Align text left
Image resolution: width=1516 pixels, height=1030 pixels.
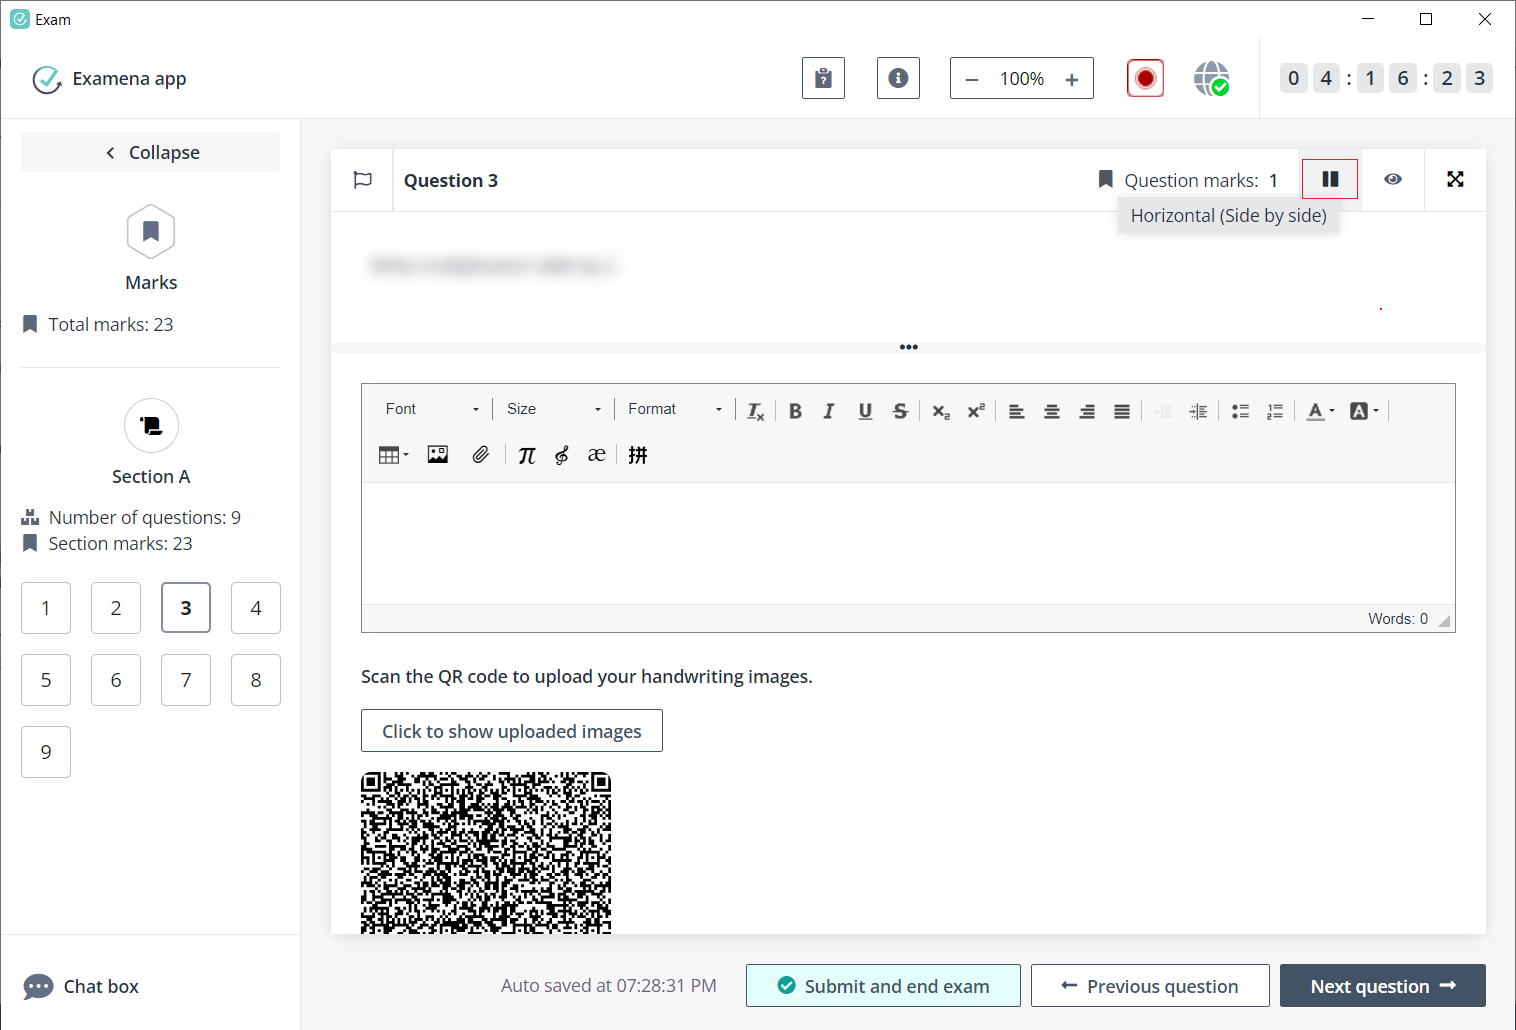(x=1017, y=411)
